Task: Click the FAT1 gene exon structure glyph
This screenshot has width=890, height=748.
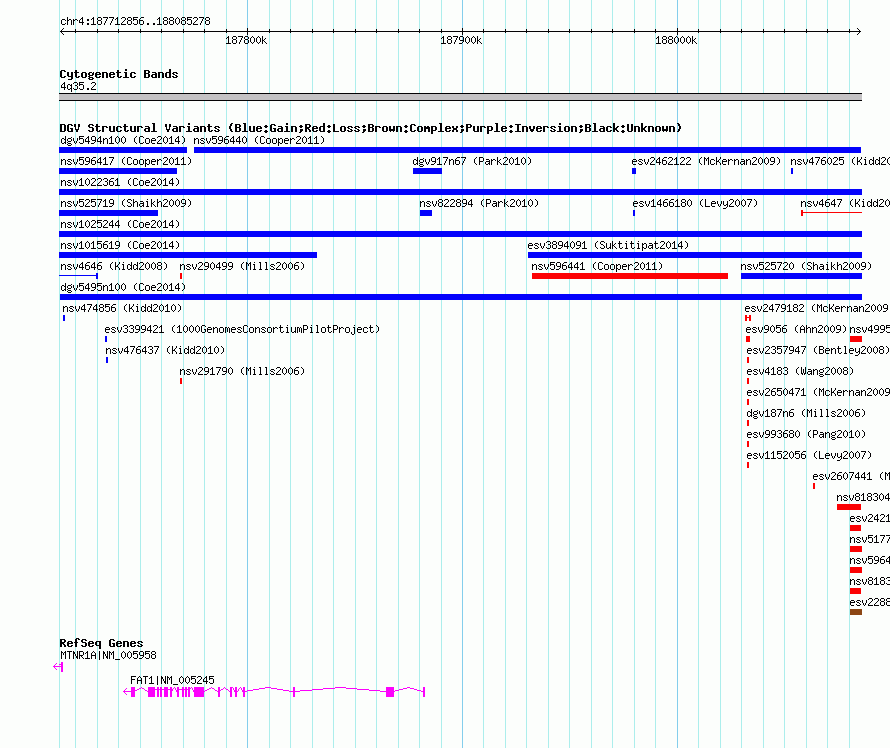Action: click(274, 692)
